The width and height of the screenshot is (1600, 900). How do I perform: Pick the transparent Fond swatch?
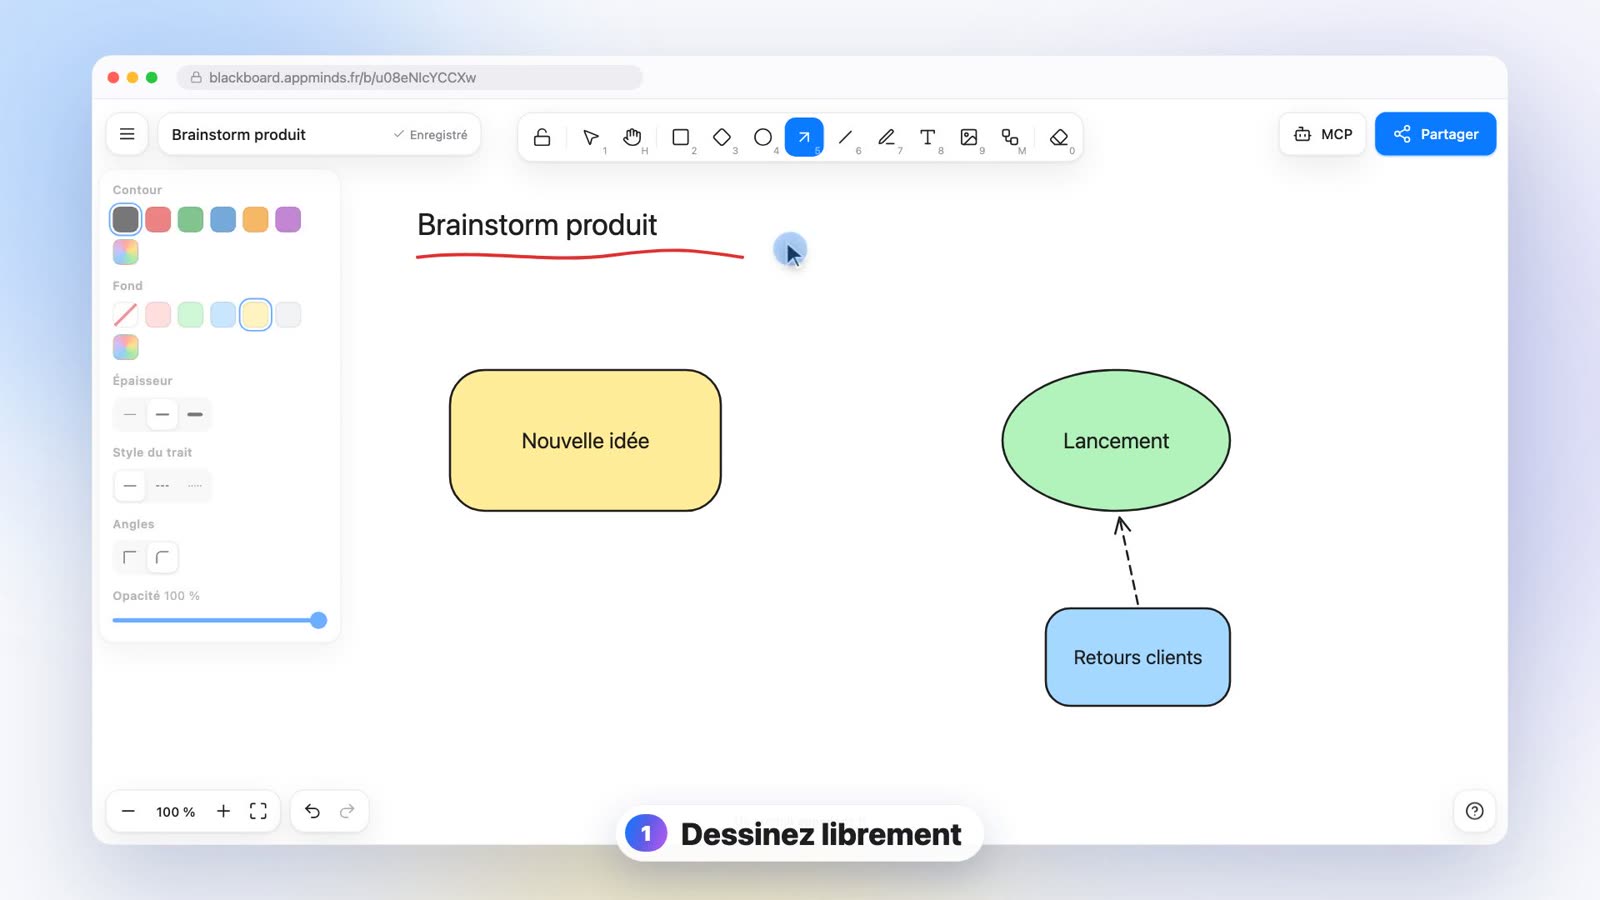point(125,315)
